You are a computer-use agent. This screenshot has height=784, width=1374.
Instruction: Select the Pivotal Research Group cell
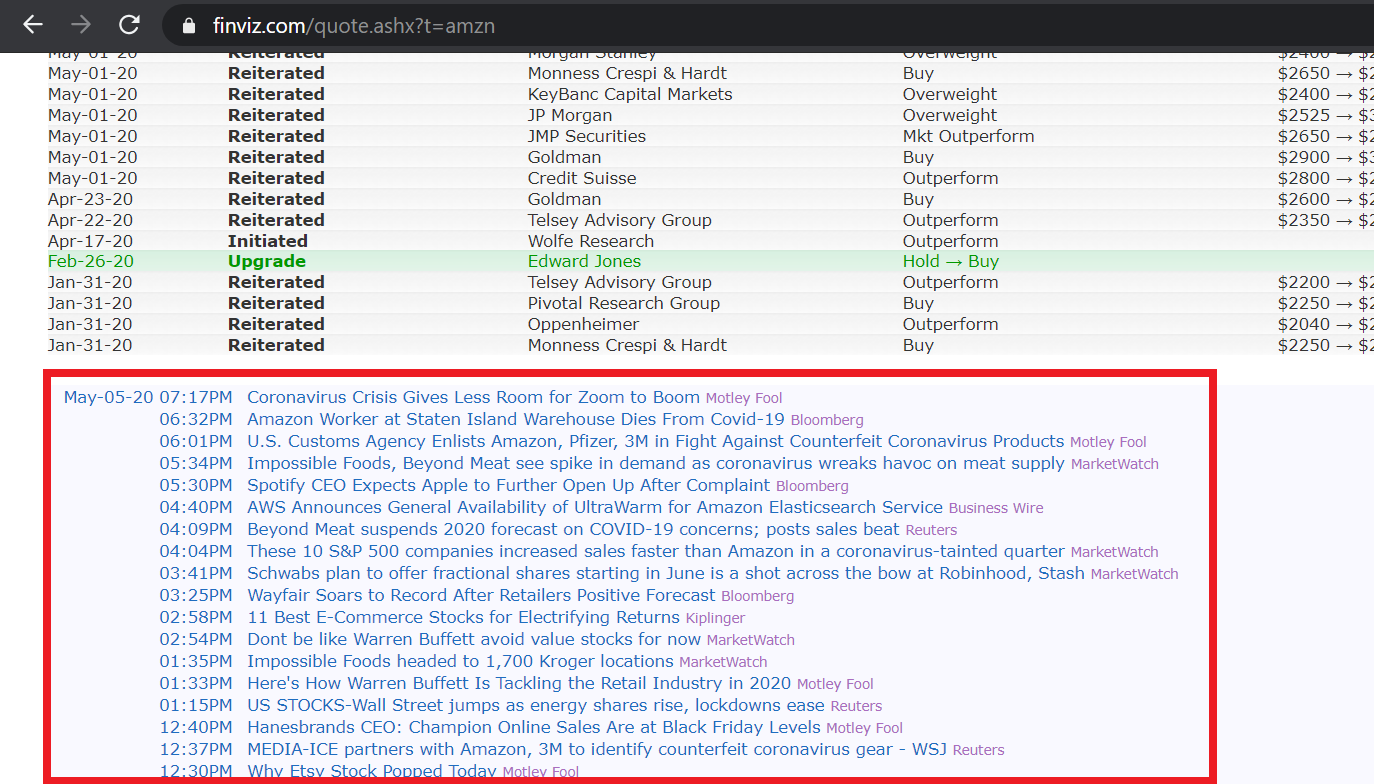tap(624, 303)
